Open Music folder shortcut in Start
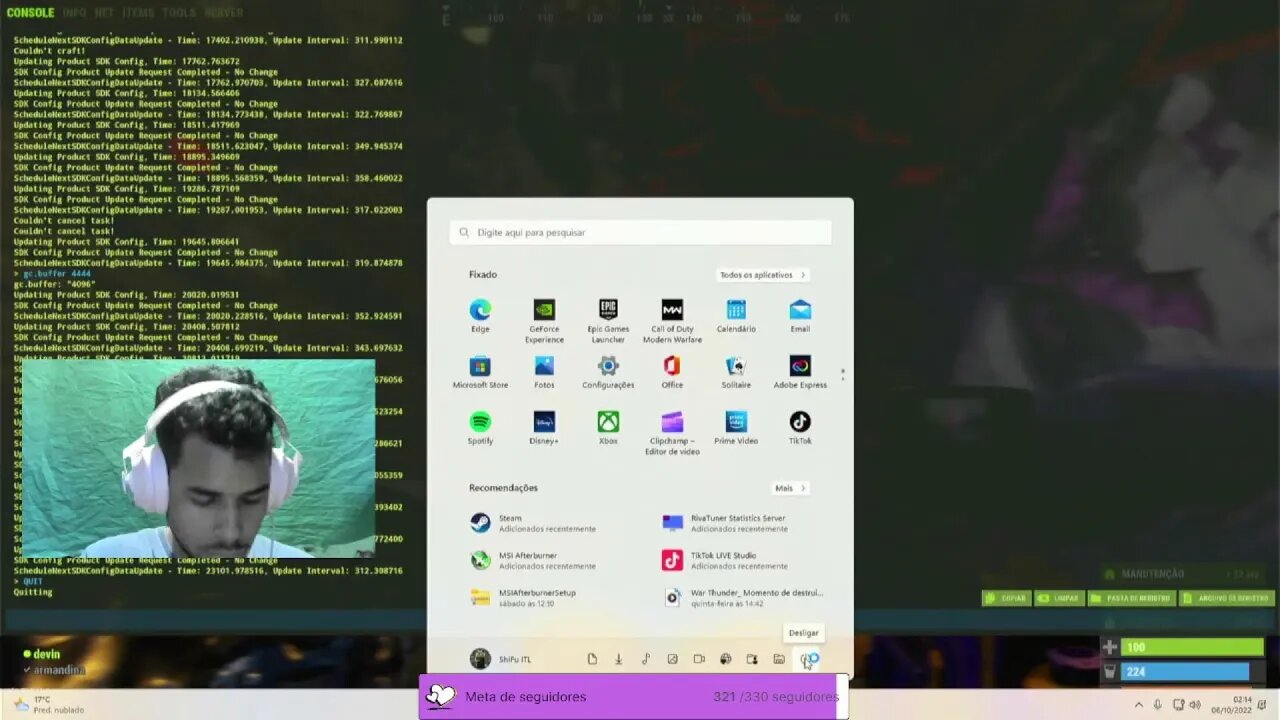This screenshot has height=720, width=1280. pos(646,659)
